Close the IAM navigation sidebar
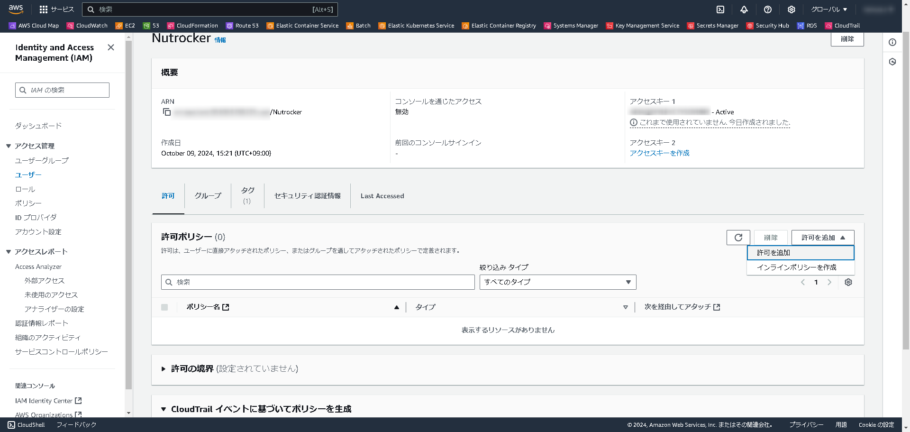910x432 pixels. click(111, 48)
